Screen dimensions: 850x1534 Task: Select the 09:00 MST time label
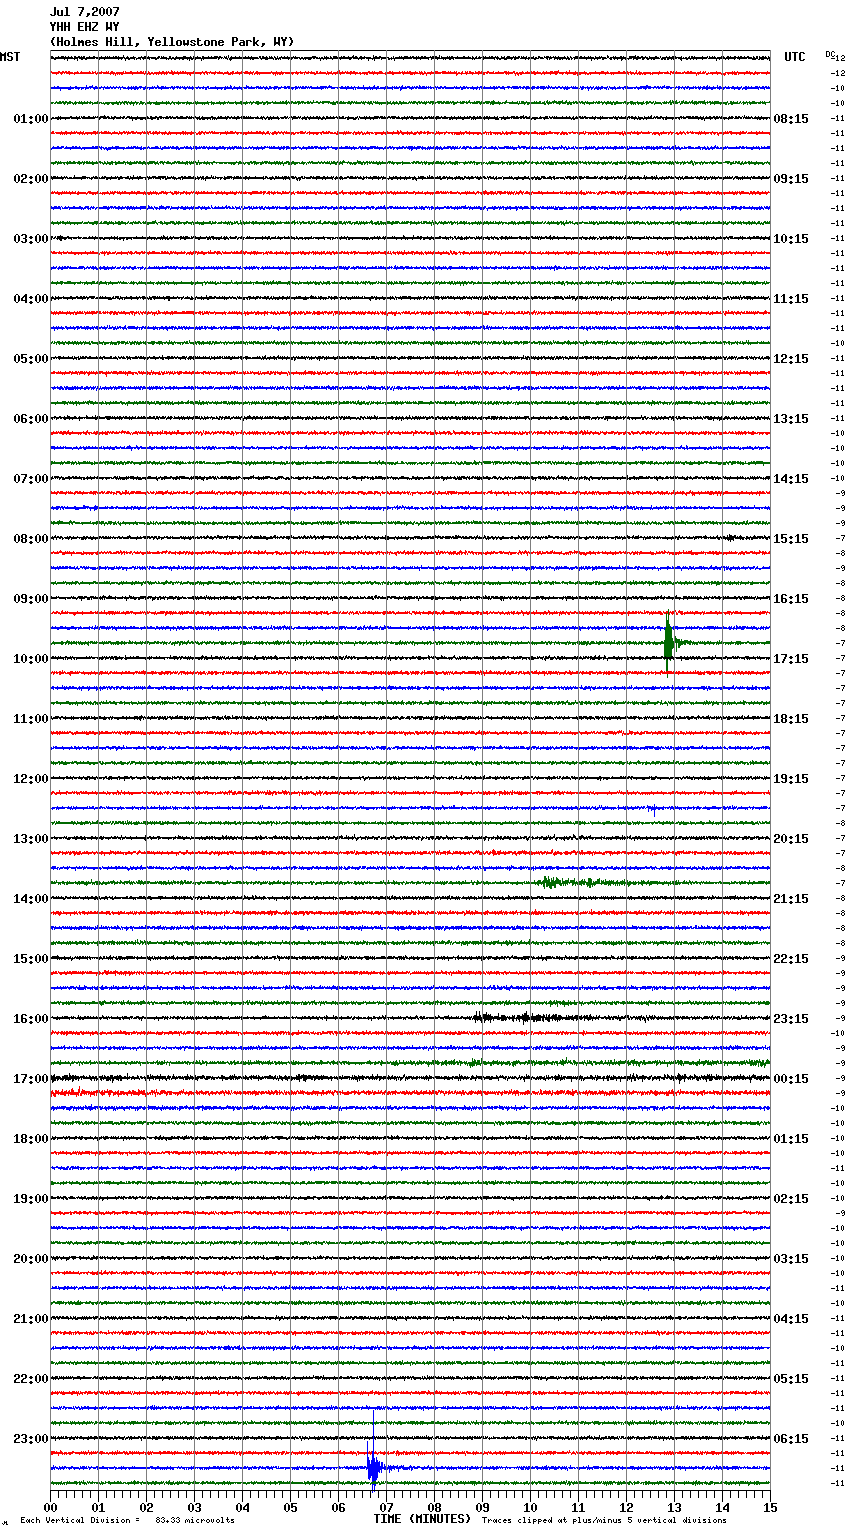[x=31, y=599]
